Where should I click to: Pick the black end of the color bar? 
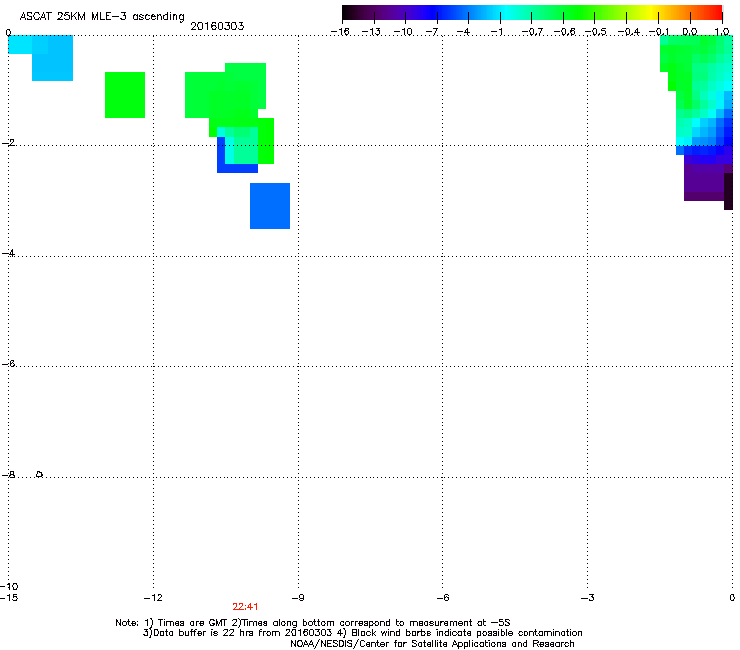[348, 12]
